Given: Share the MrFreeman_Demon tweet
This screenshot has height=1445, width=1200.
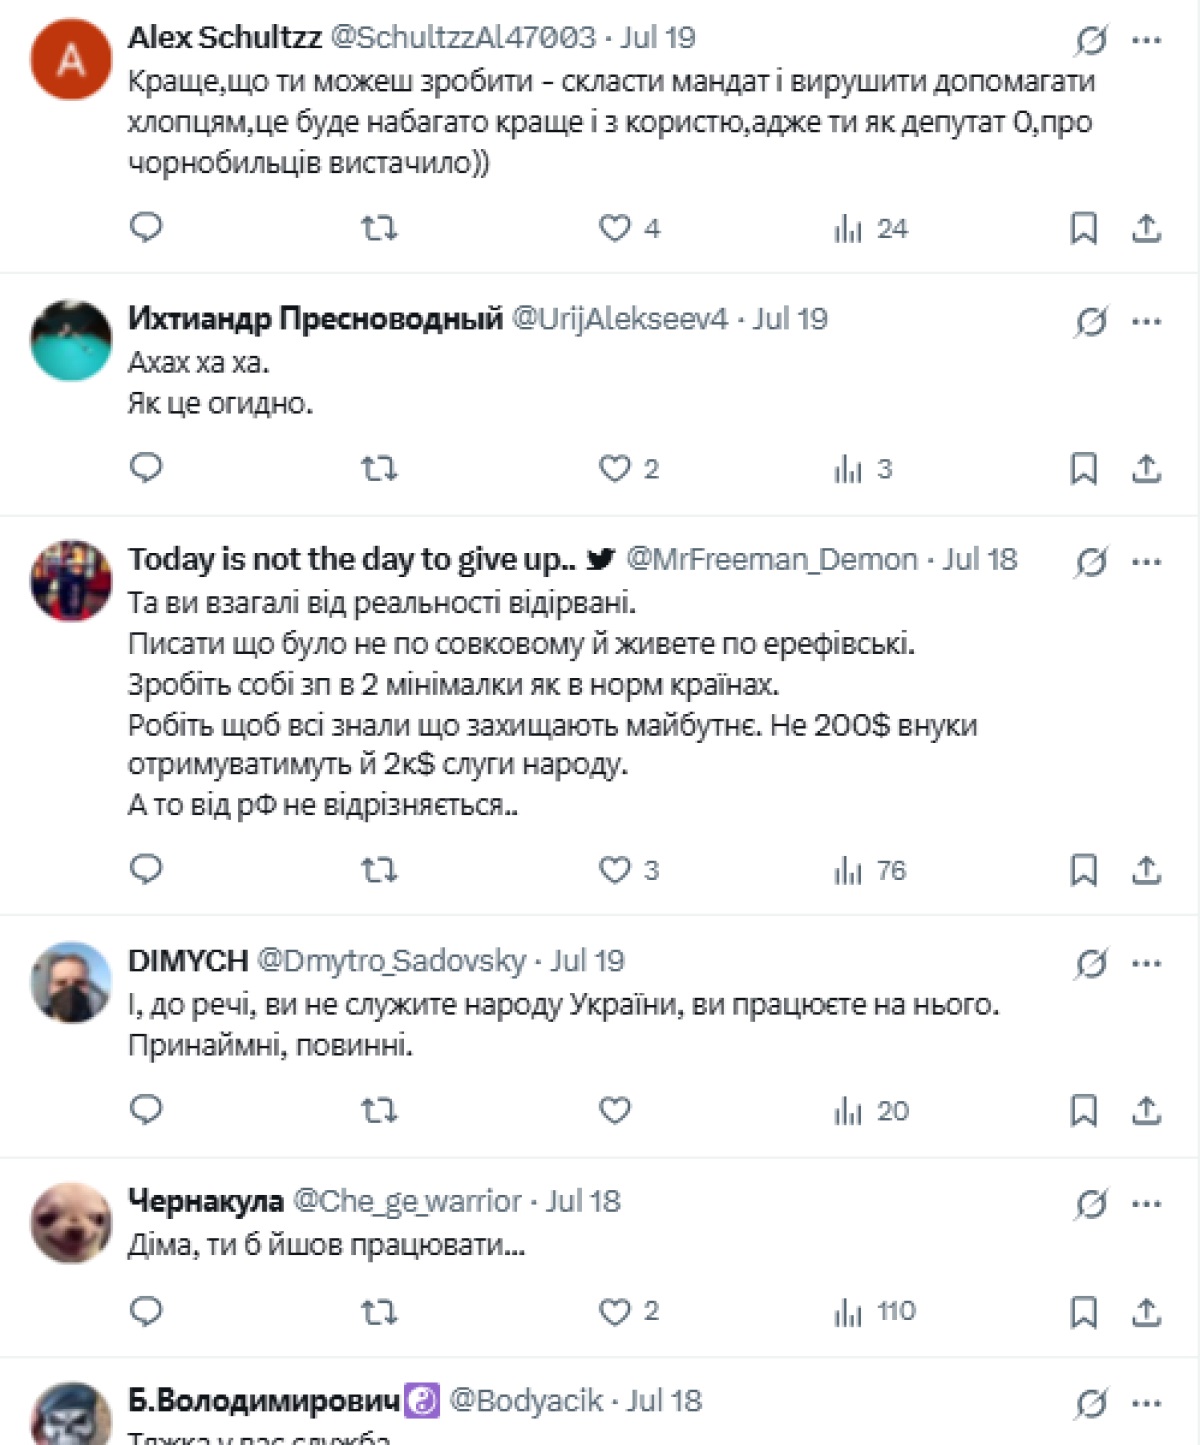Looking at the screenshot, I should pyautogui.click(x=1146, y=870).
